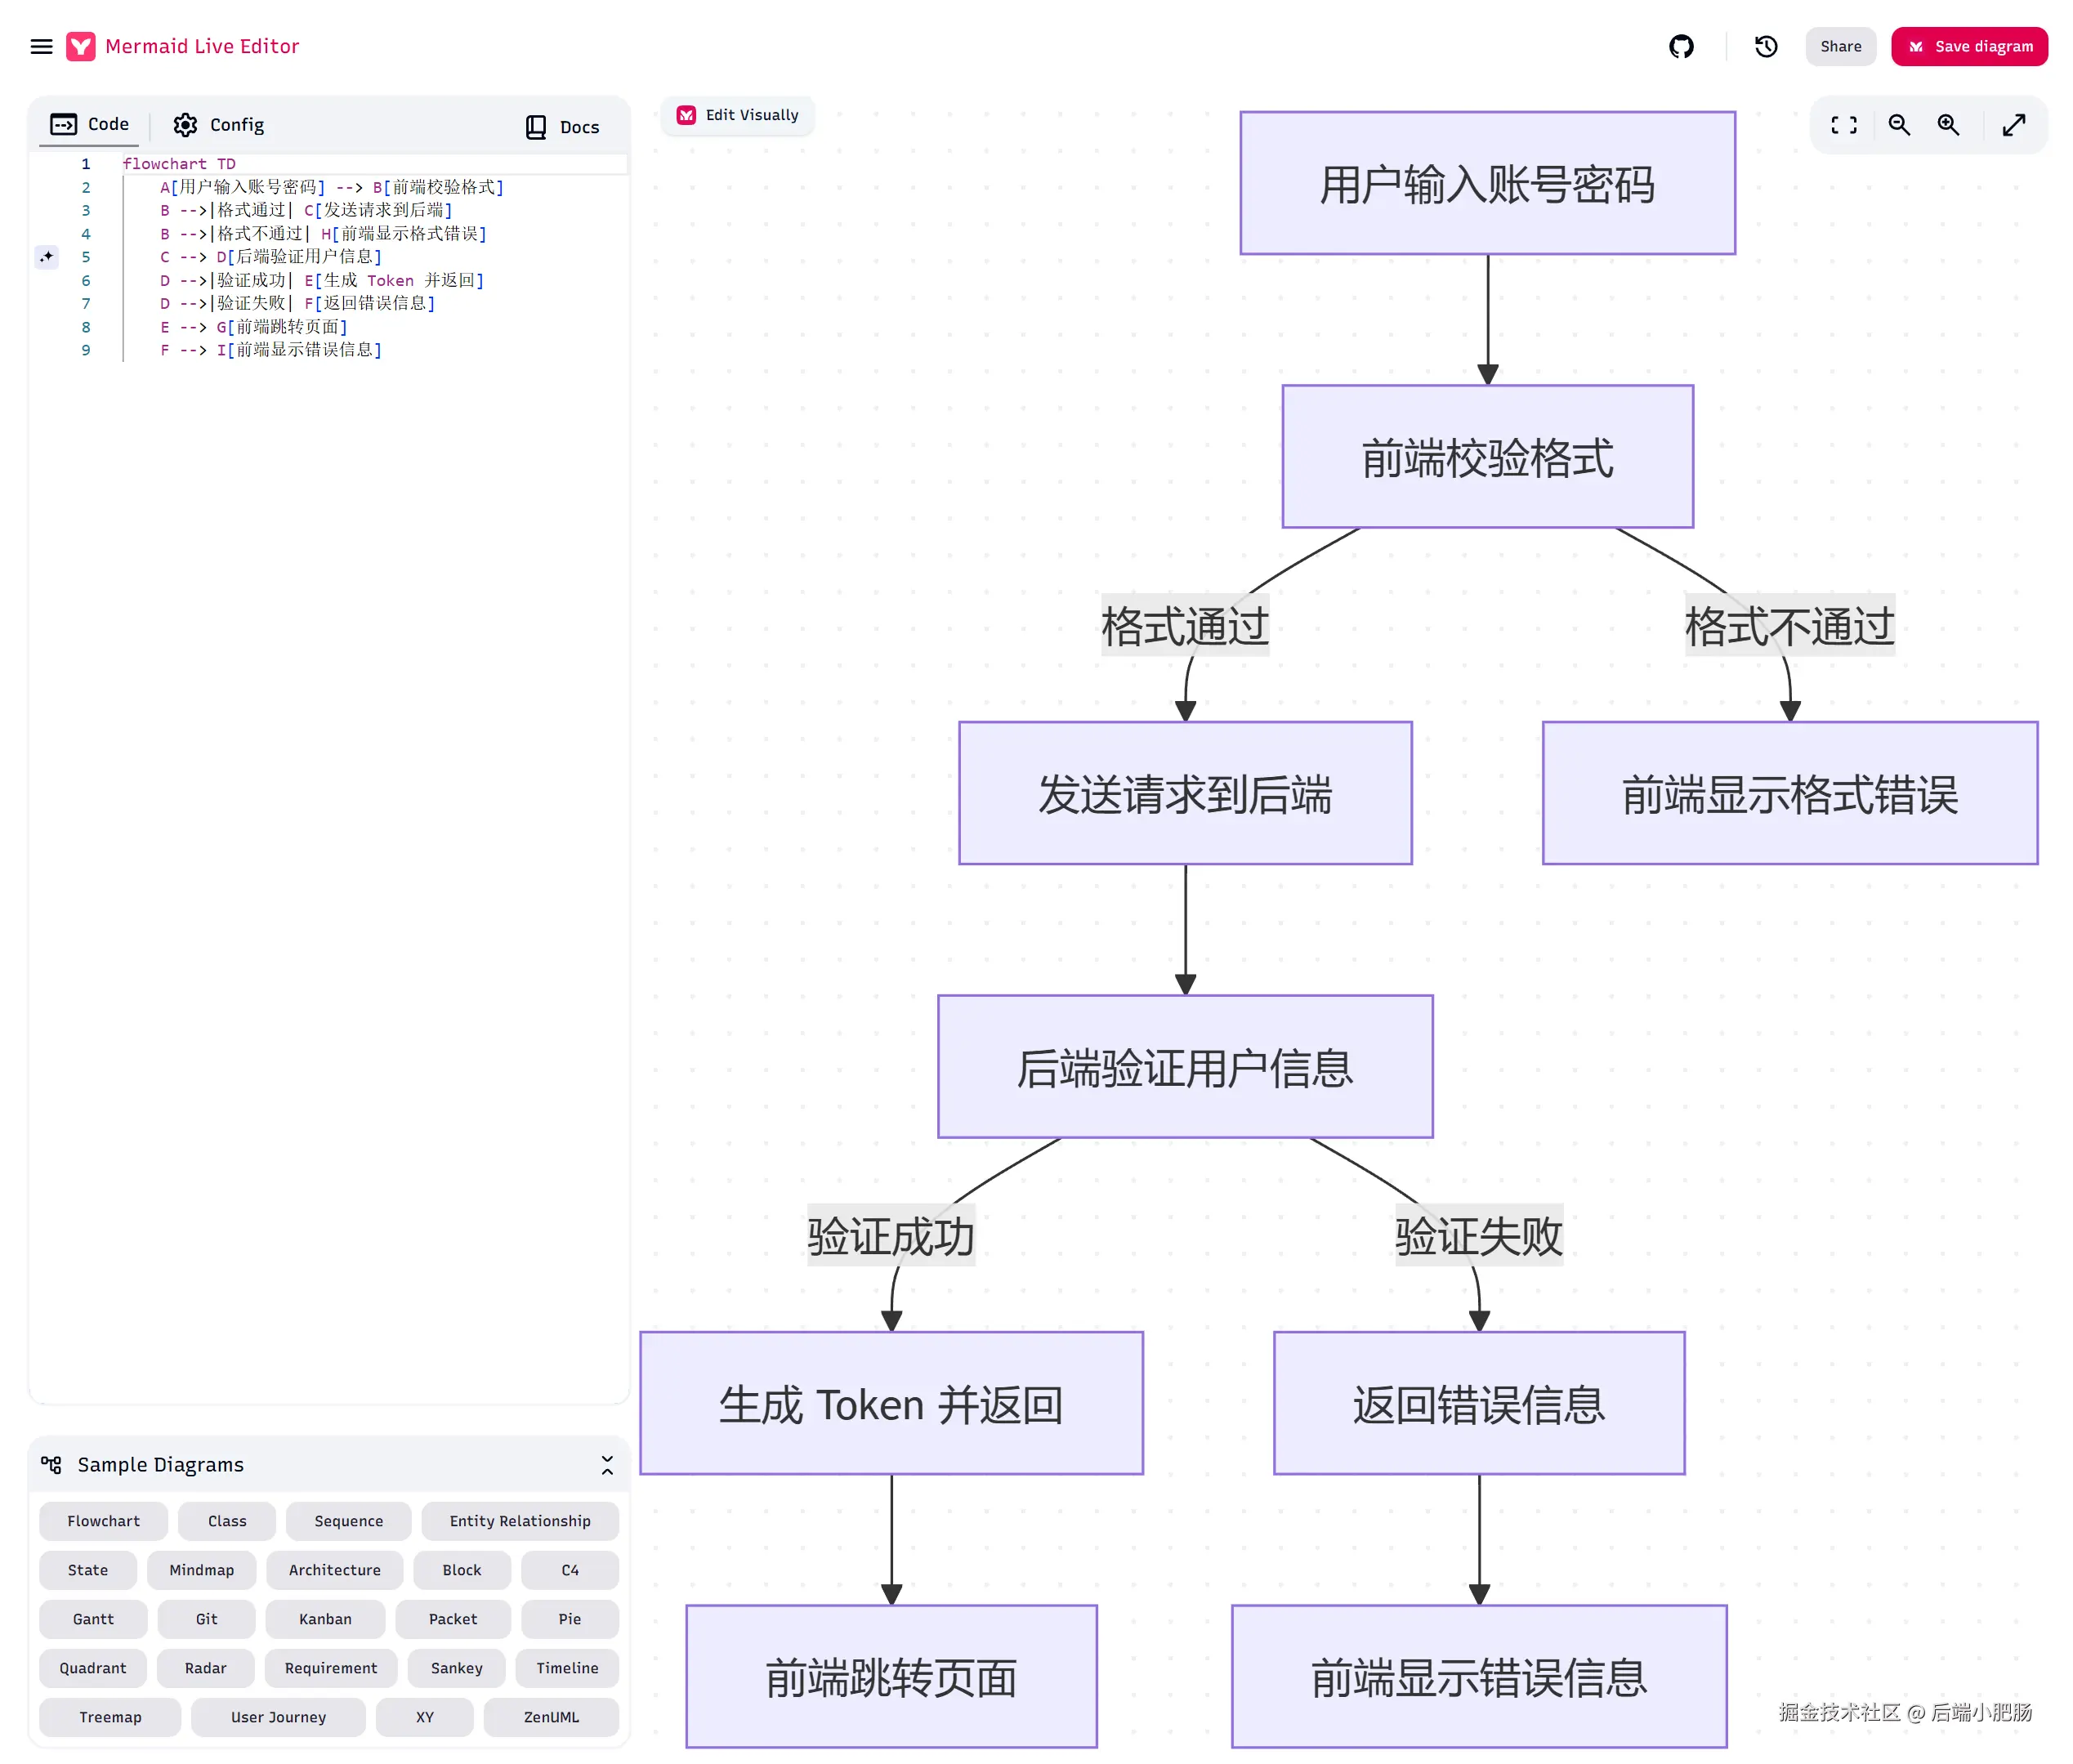Click the fit-to-screen diagram icon
2073x1764 pixels.
point(1843,125)
